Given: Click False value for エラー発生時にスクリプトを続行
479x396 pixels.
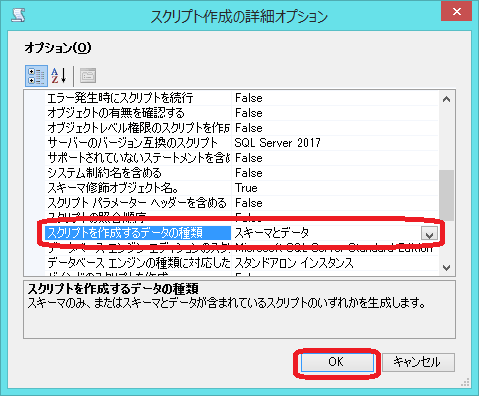Looking at the screenshot, I should click(x=249, y=98).
